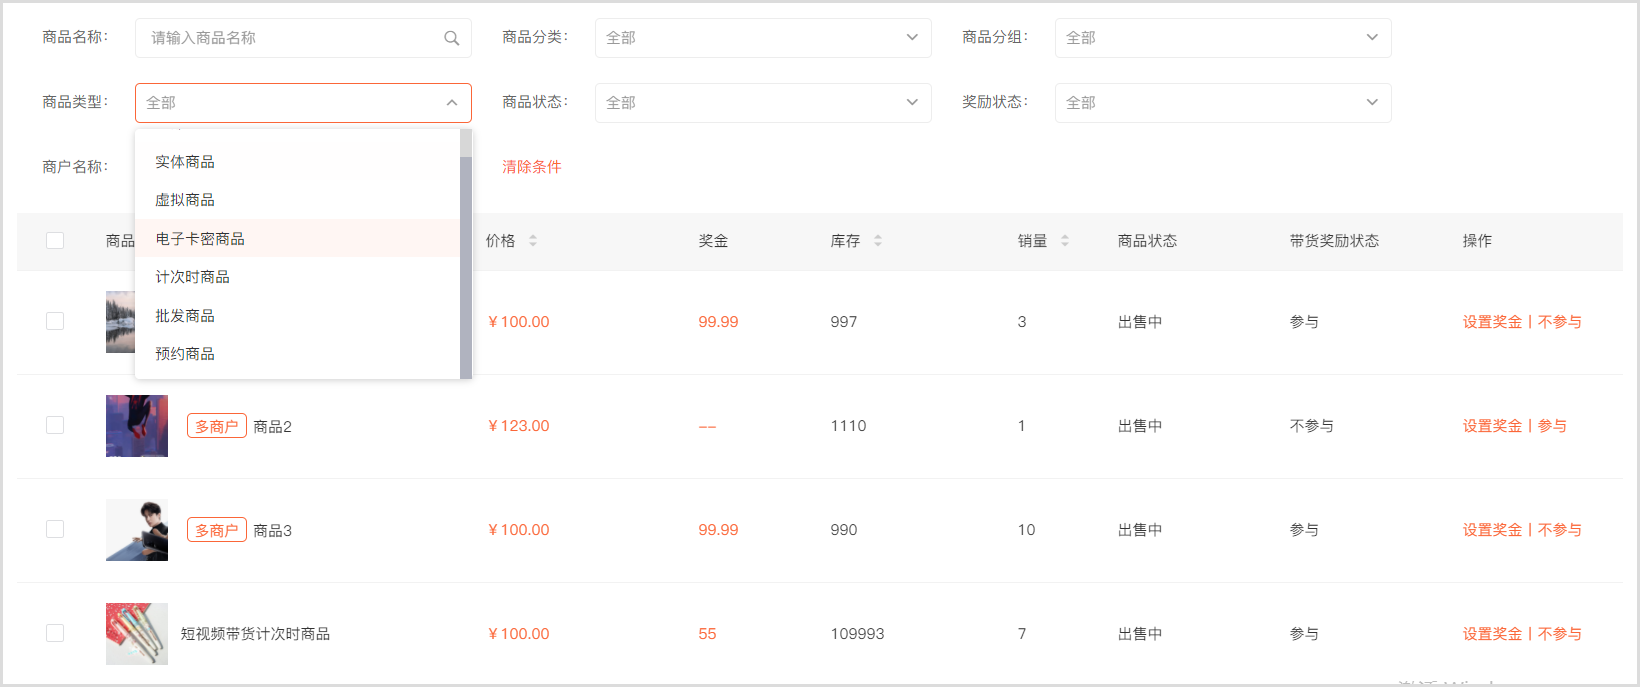Click the stock column sort arrows

point(878,241)
